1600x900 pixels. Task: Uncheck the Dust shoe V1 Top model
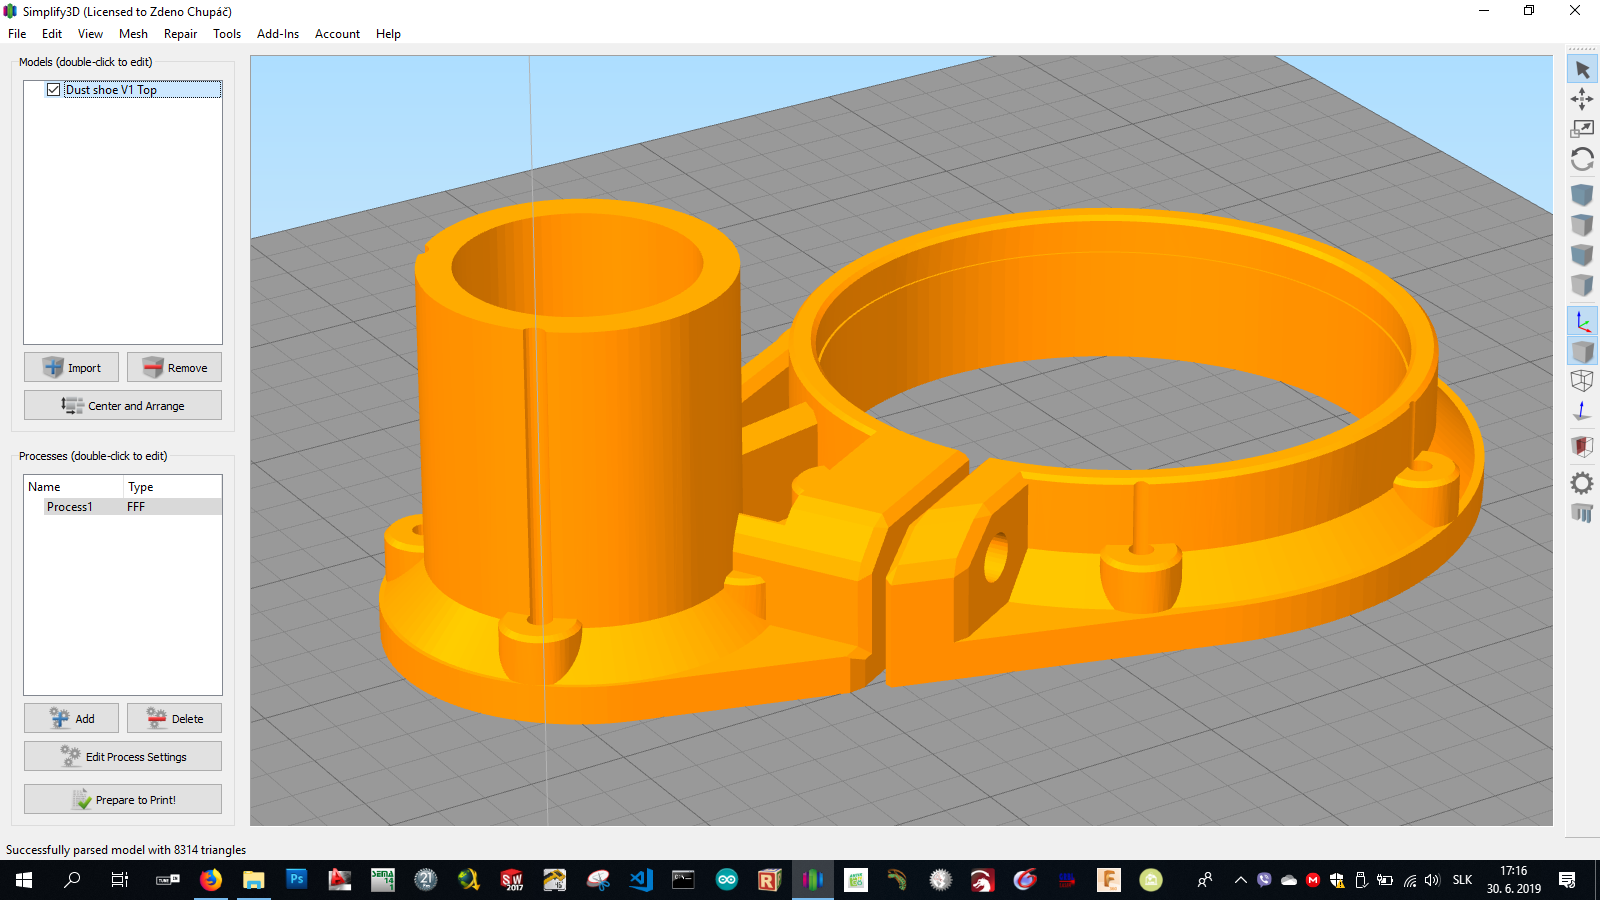[54, 90]
